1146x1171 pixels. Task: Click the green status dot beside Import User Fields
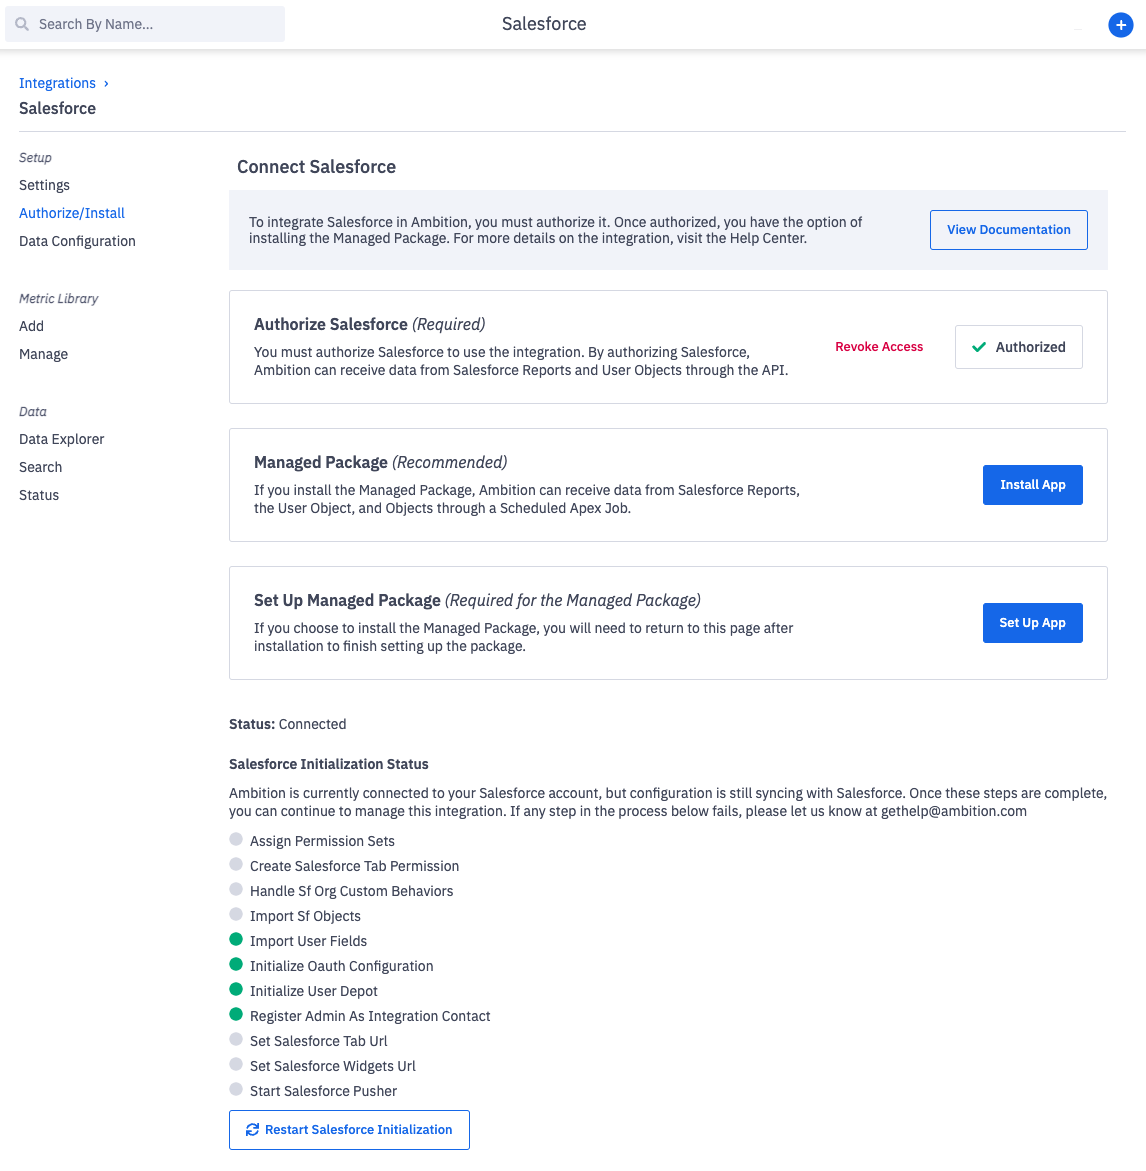tap(235, 939)
